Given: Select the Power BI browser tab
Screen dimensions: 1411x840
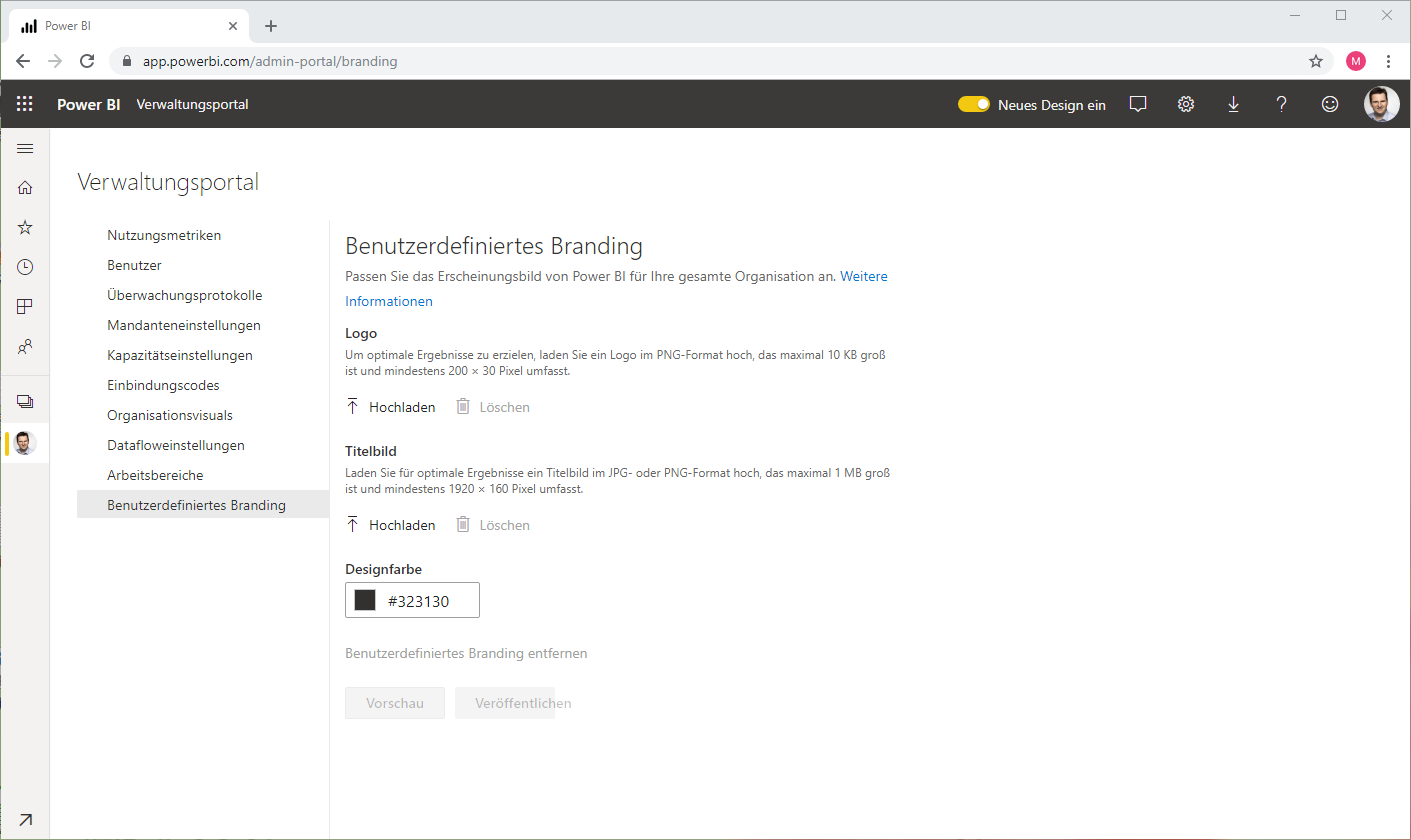Looking at the screenshot, I should tap(128, 26).
